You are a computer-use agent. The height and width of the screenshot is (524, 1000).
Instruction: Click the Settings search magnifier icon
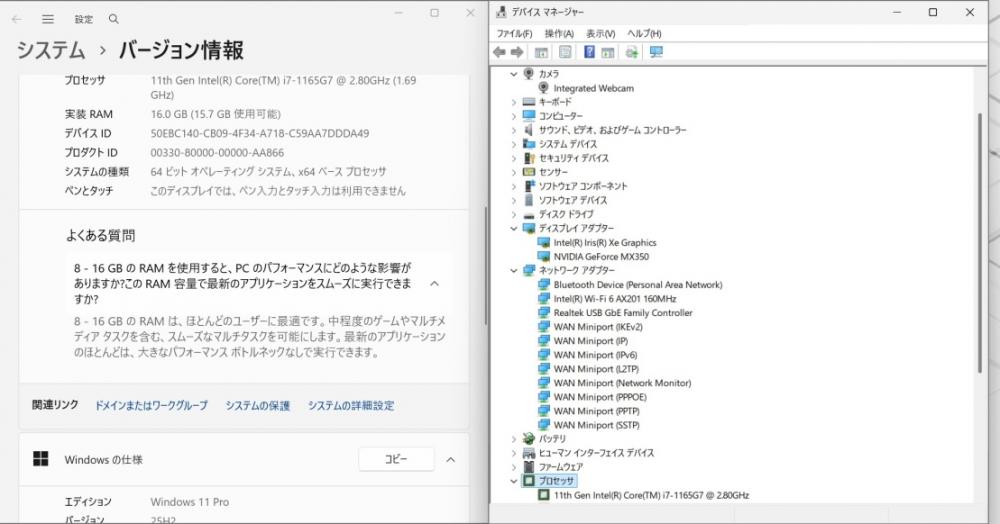[114, 19]
